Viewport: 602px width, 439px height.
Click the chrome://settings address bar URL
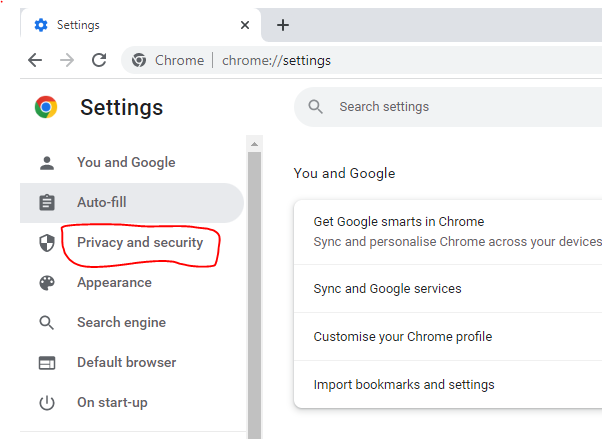[x=276, y=60]
